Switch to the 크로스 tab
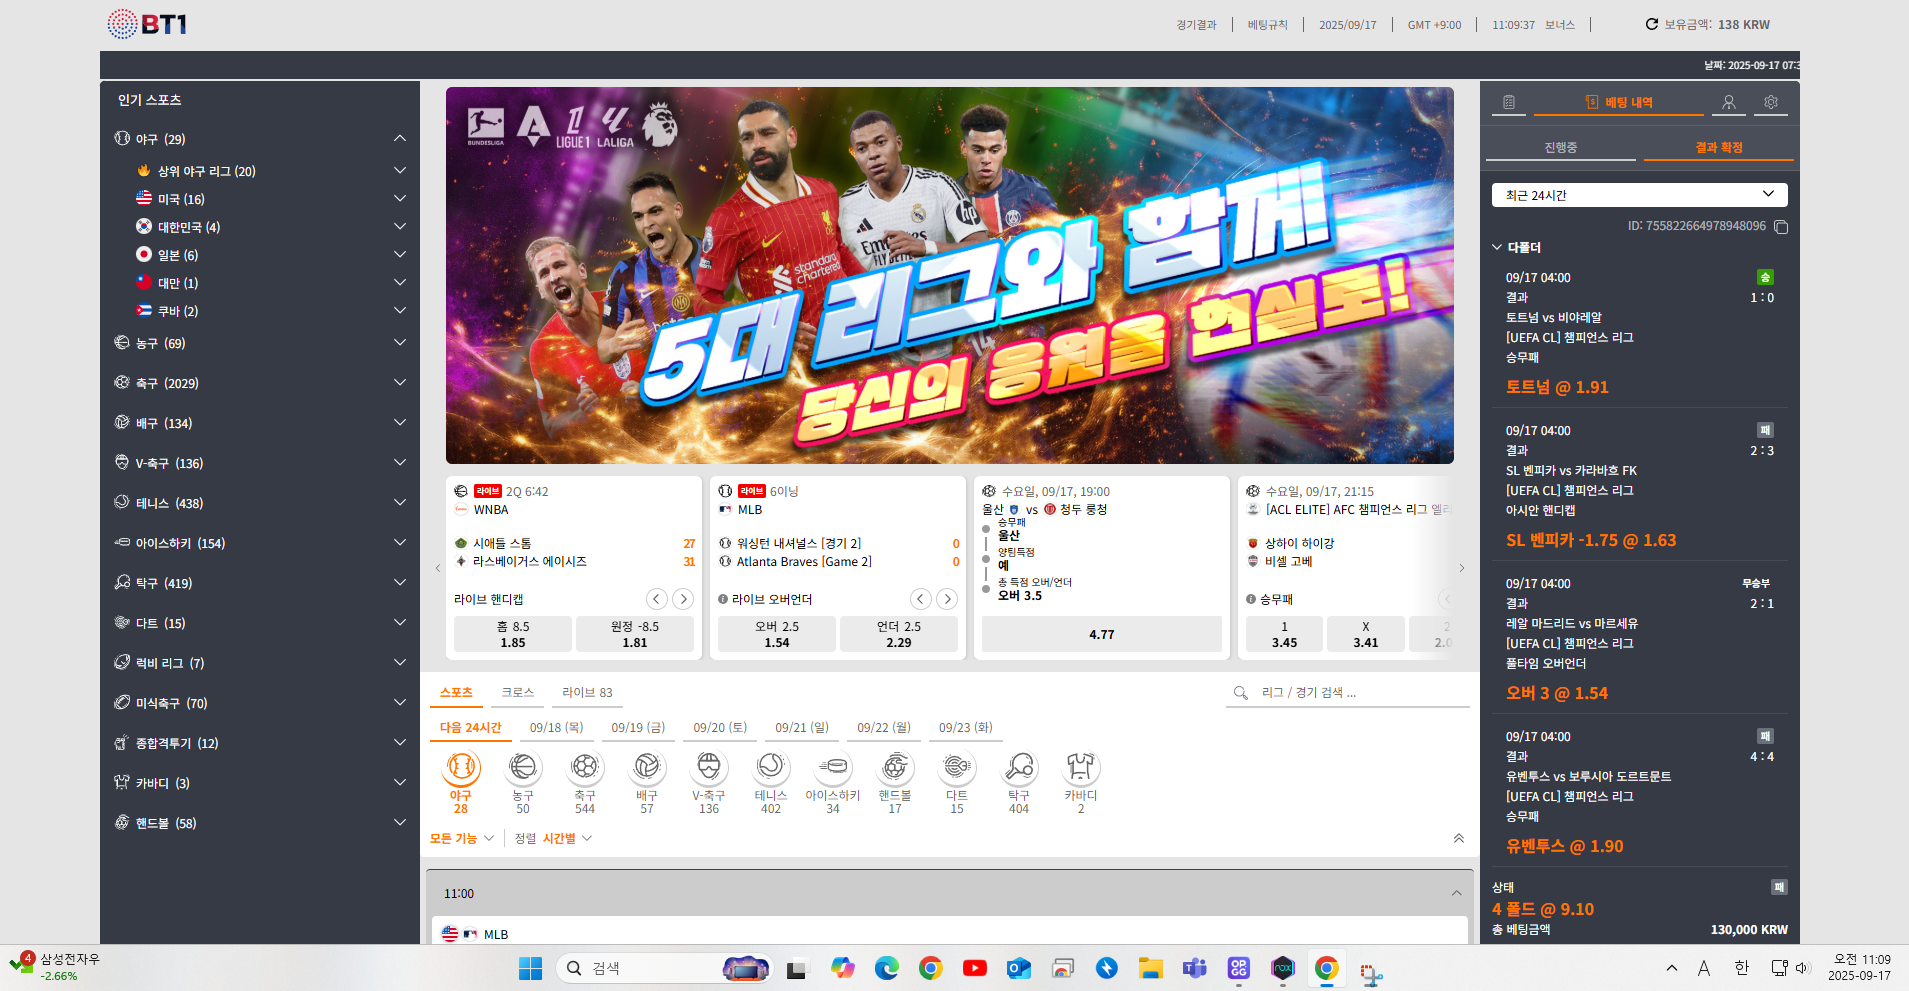The height and width of the screenshot is (991, 1909). coord(517,692)
